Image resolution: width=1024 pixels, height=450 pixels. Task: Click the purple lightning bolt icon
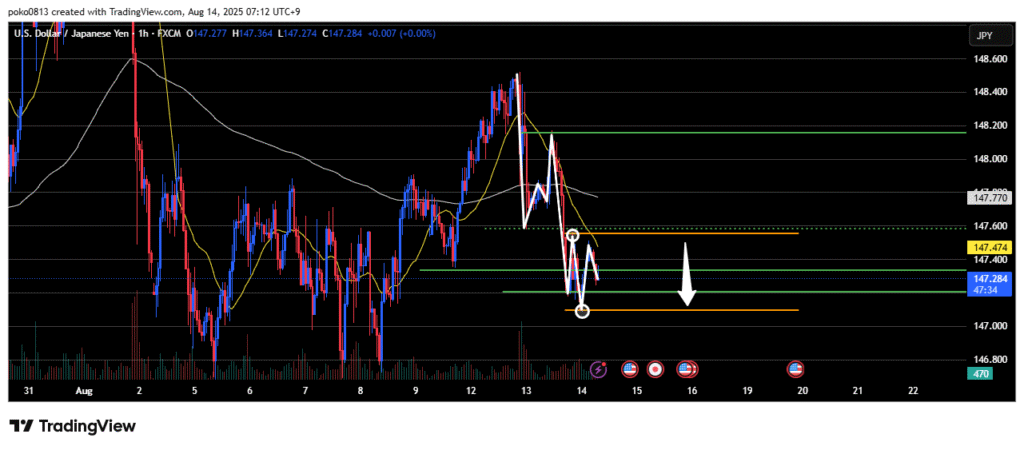(598, 369)
